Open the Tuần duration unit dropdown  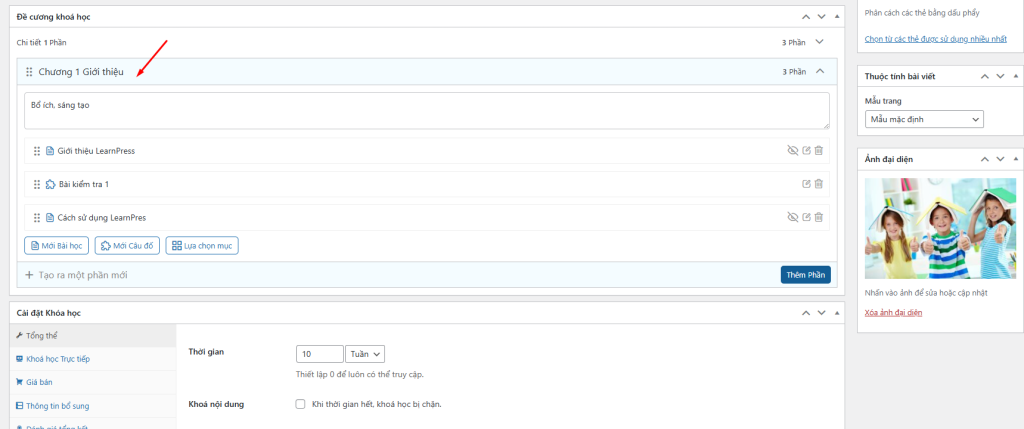click(365, 354)
